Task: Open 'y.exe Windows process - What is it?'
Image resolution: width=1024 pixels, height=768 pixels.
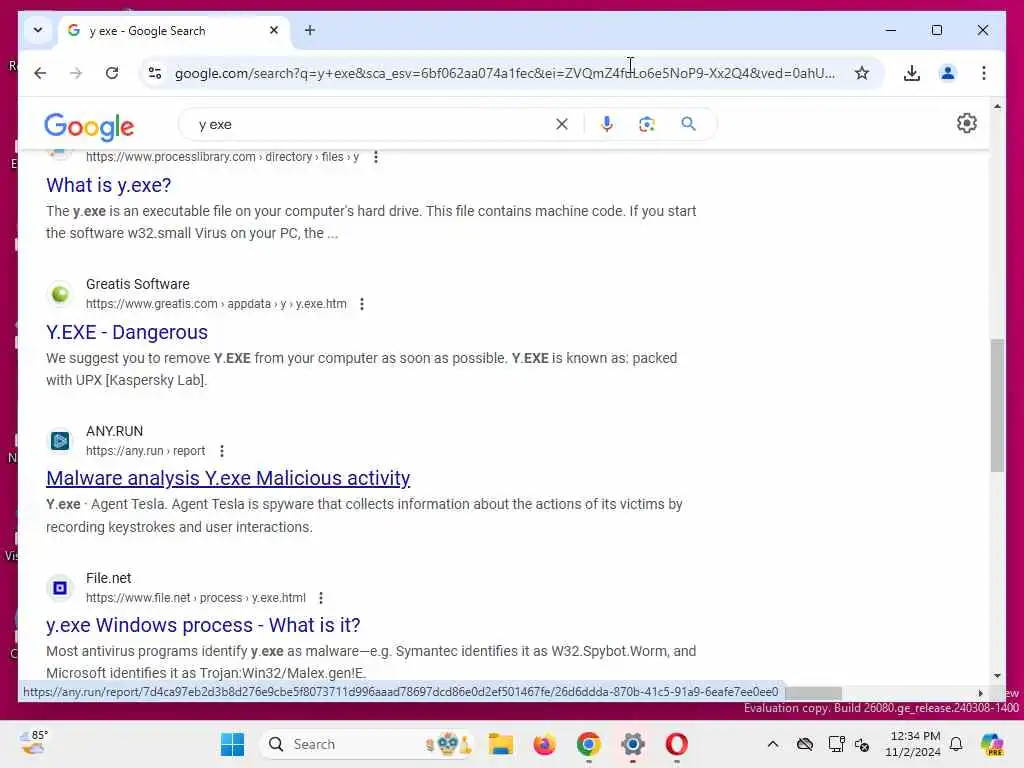Action: (203, 626)
